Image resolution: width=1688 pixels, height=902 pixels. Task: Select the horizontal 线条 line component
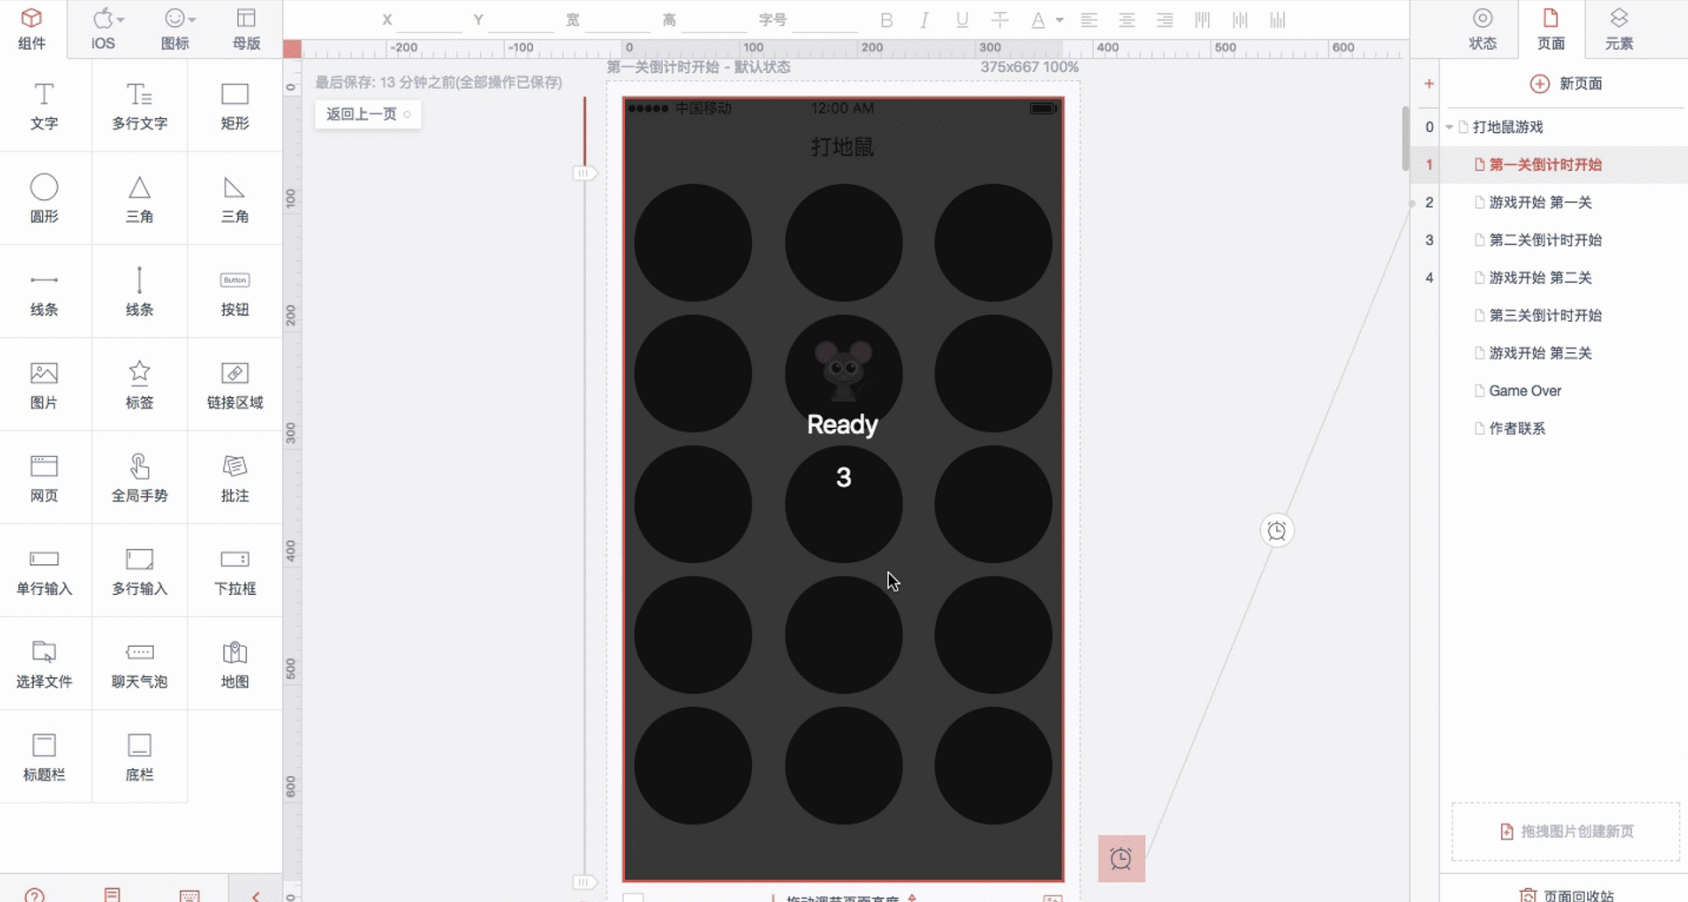44,292
